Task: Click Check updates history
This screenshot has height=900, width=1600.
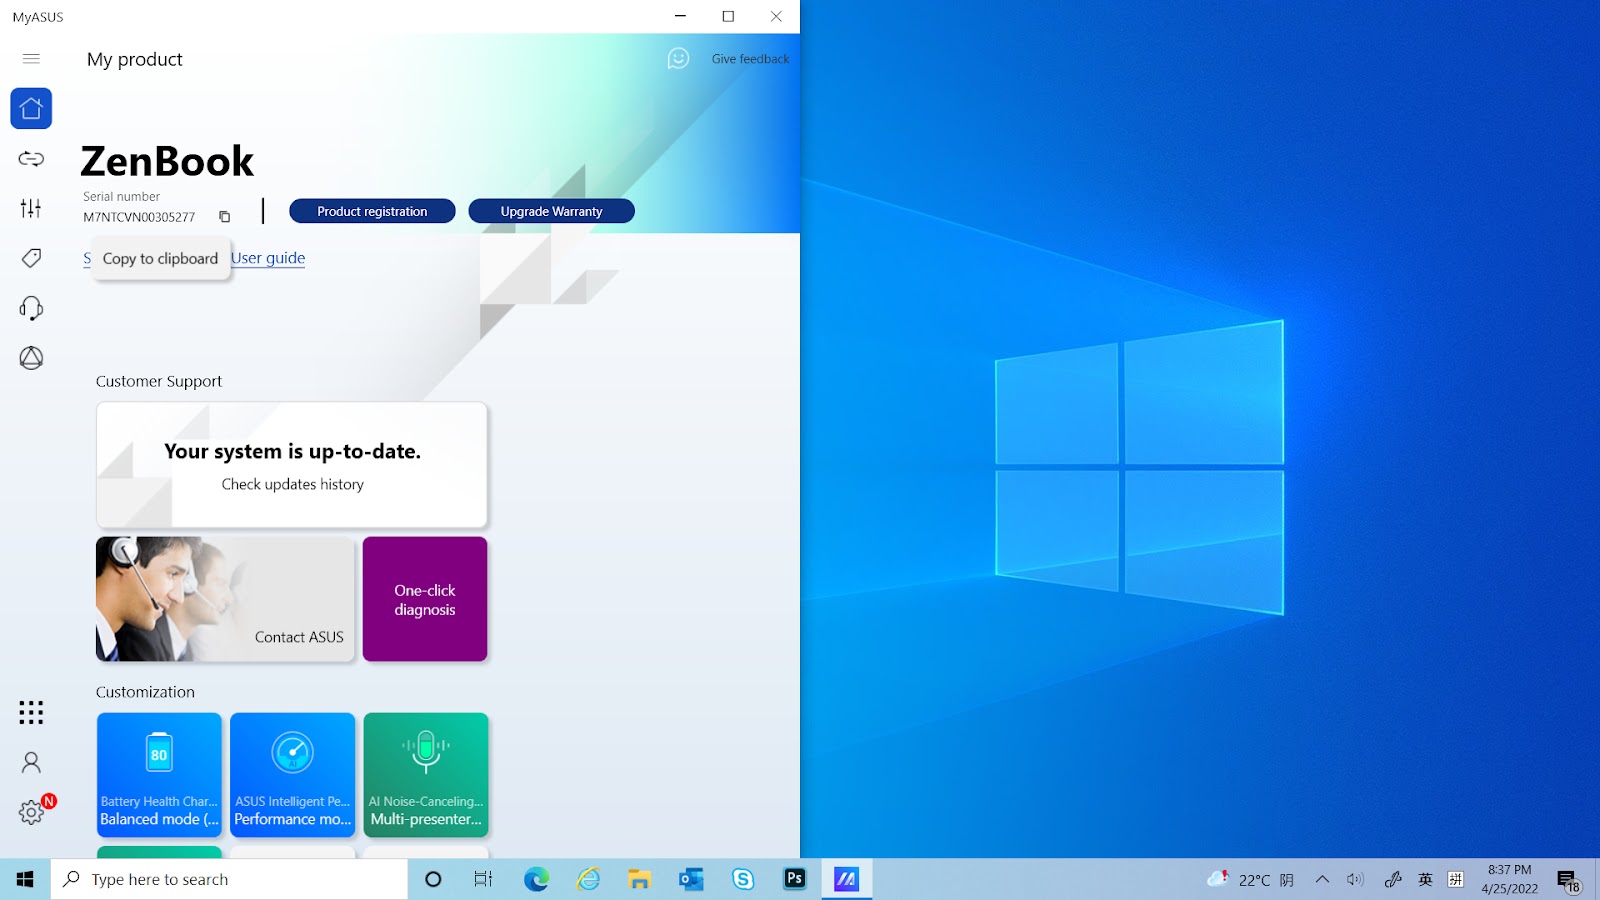Action: point(293,484)
